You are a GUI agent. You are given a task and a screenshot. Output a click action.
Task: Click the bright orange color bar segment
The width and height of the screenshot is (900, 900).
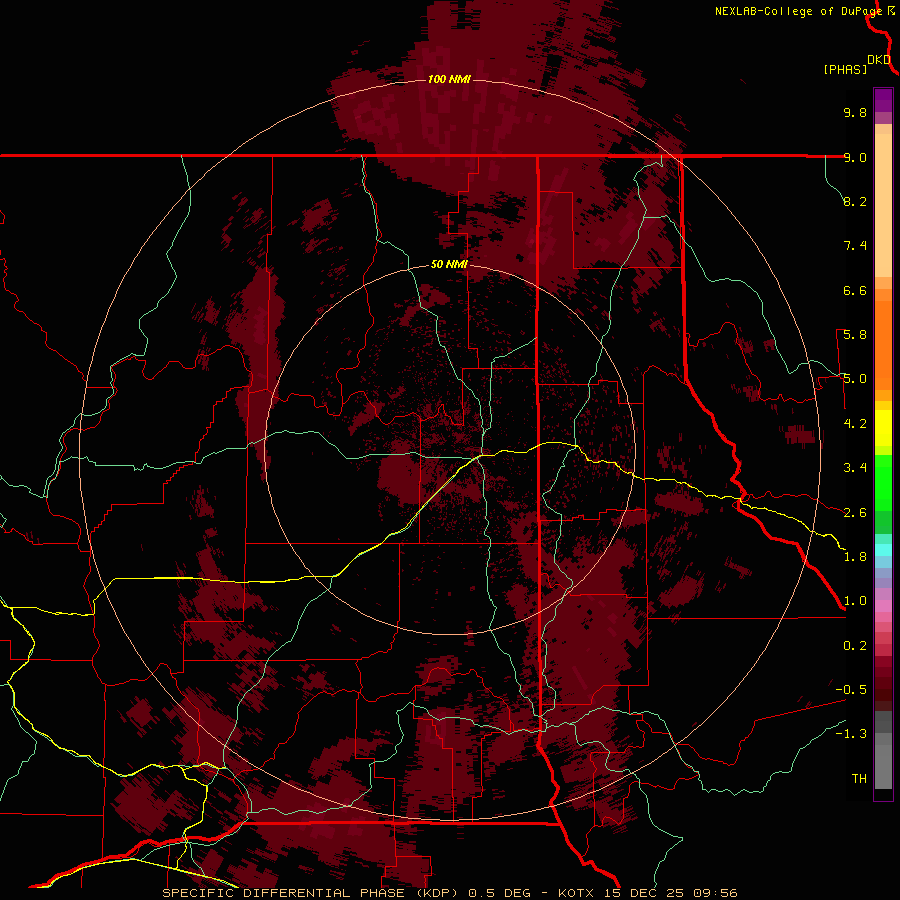[x=883, y=346]
